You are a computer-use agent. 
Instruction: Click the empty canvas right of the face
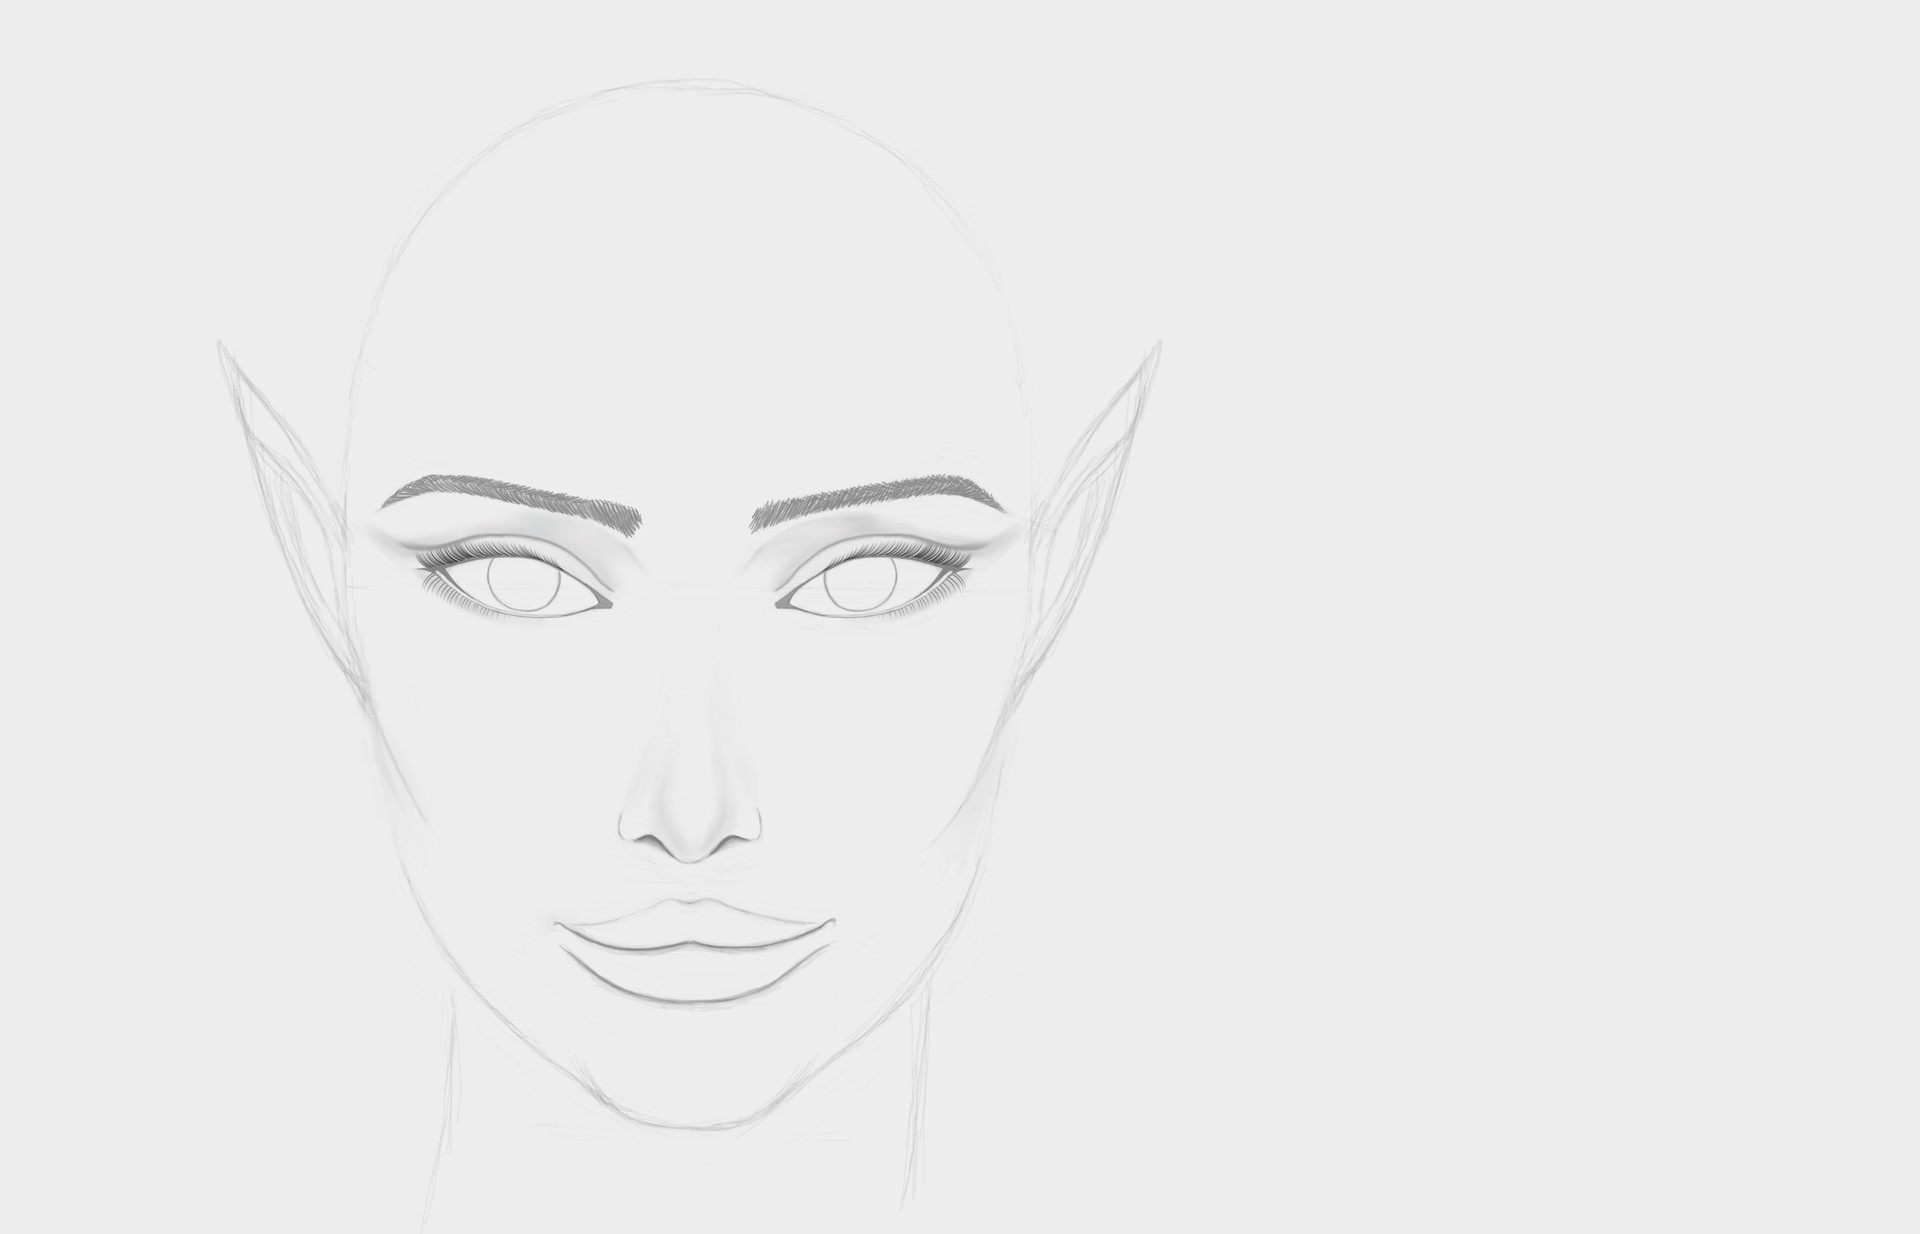click(x=1500, y=600)
